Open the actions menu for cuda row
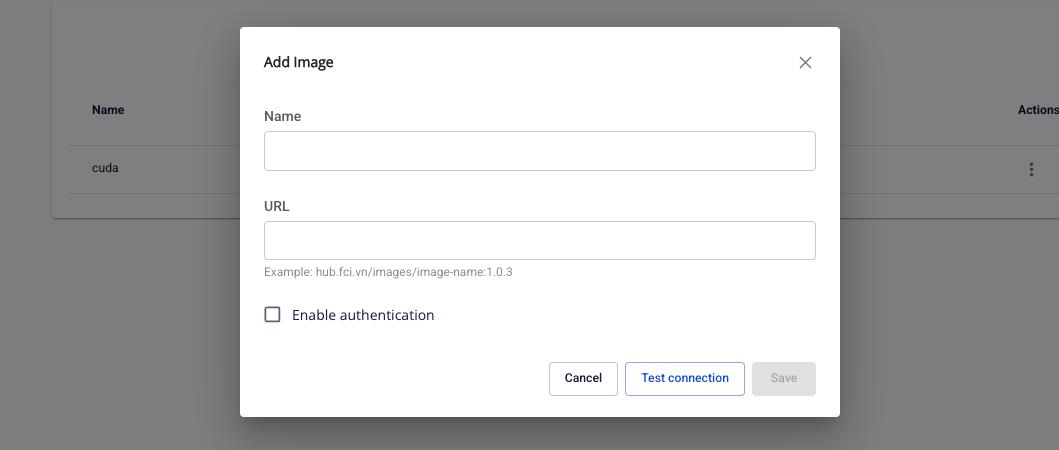The width and height of the screenshot is (1059, 450). point(1031,170)
